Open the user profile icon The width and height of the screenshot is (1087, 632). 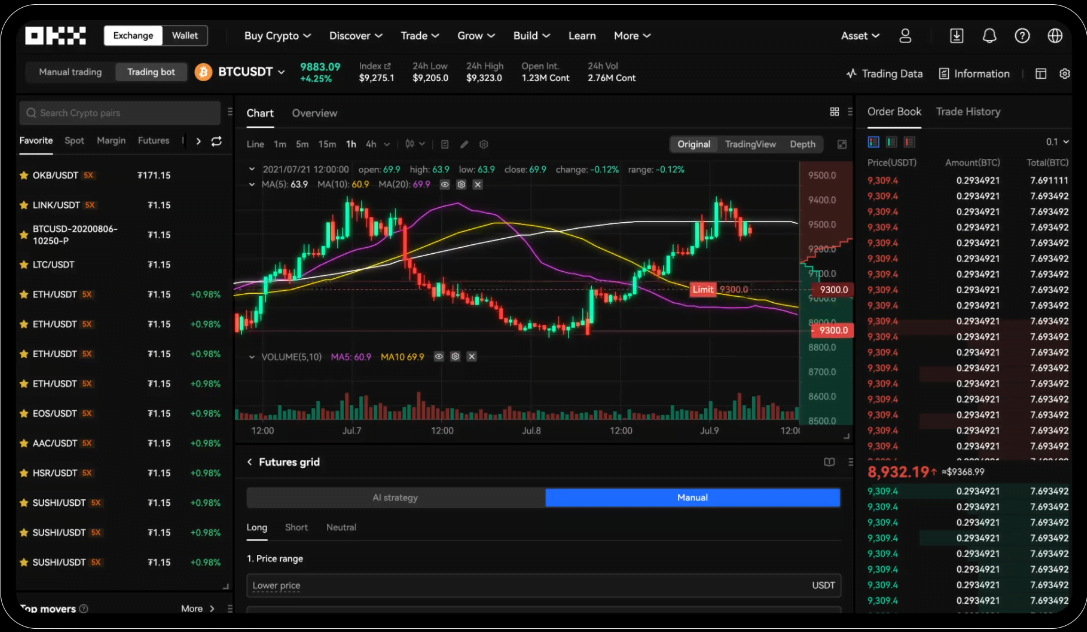[905, 36]
